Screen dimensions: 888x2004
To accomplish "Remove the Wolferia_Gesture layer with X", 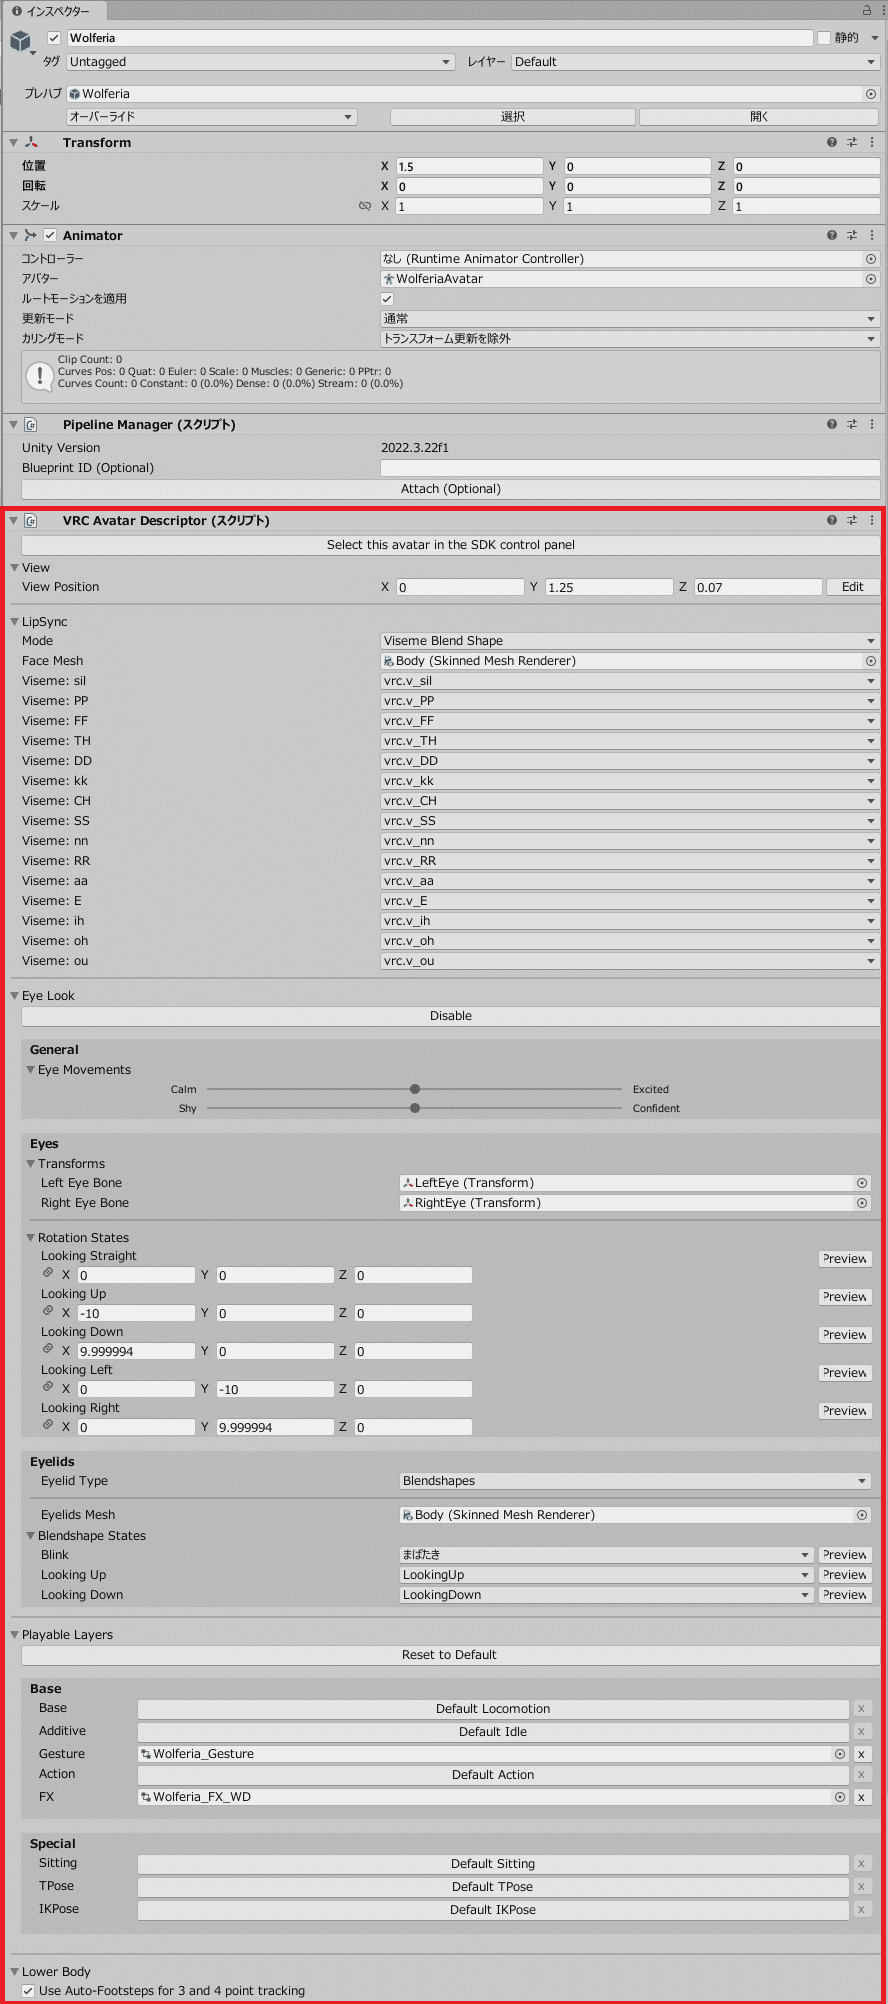I will pos(861,1753).
